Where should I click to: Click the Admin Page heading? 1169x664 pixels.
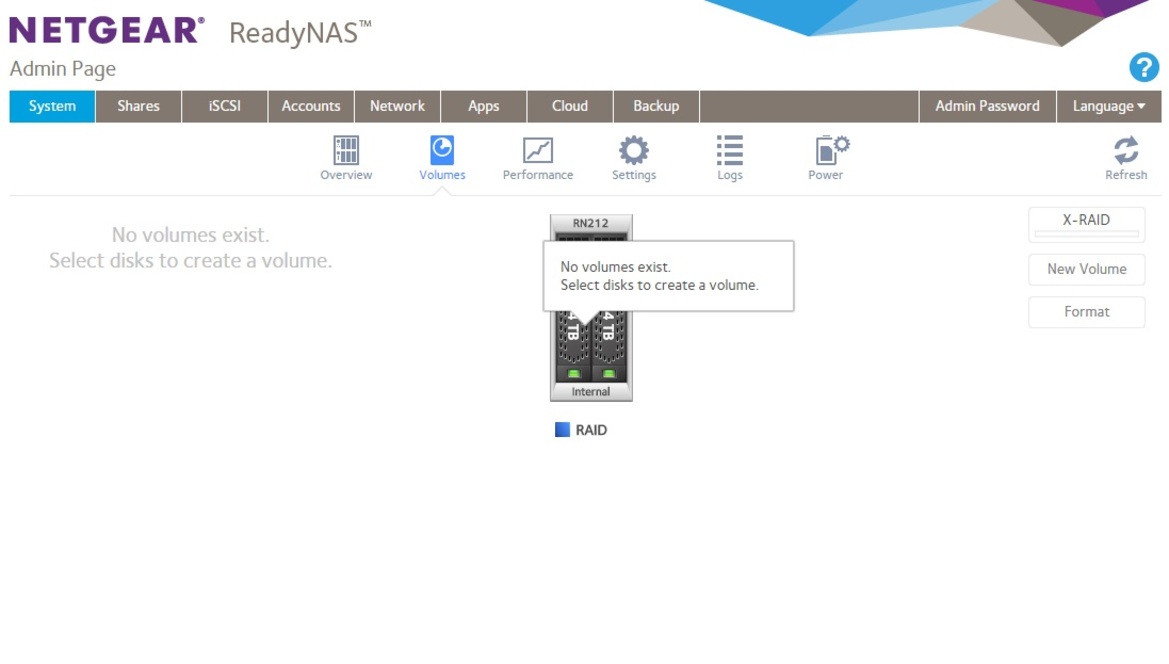[x=63, y=69]
